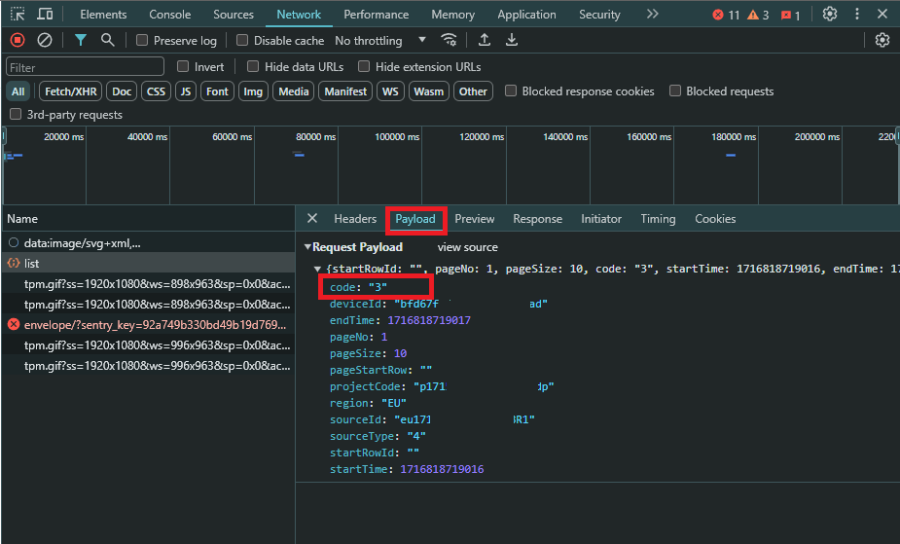Image resolution: width=900 pixels, height=544 pixels.
Task: Click the view source link
Action: coord(467,247)
